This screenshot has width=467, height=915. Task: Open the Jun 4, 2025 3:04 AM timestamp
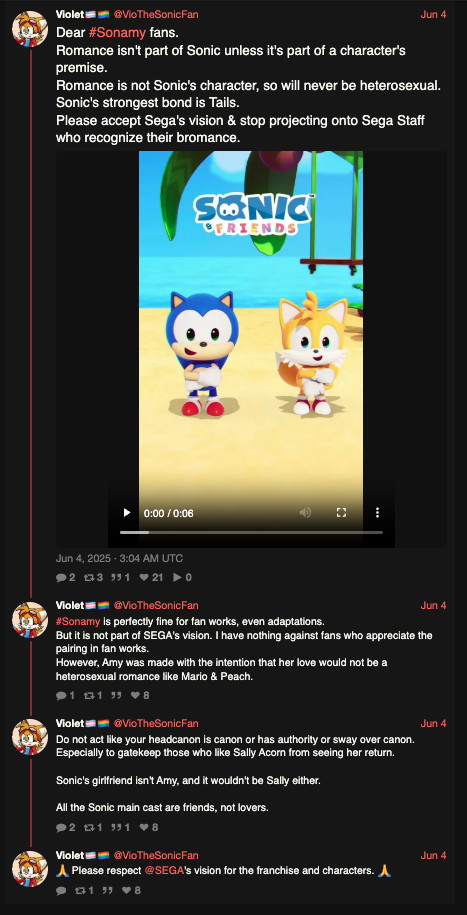coord(119,558)
